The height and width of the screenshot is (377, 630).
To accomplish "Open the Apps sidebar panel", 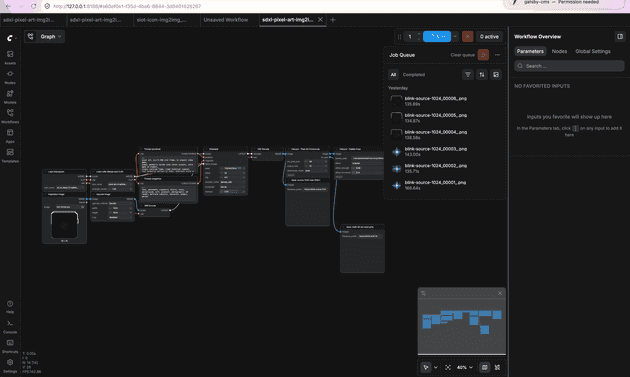I will pos(10,136).
